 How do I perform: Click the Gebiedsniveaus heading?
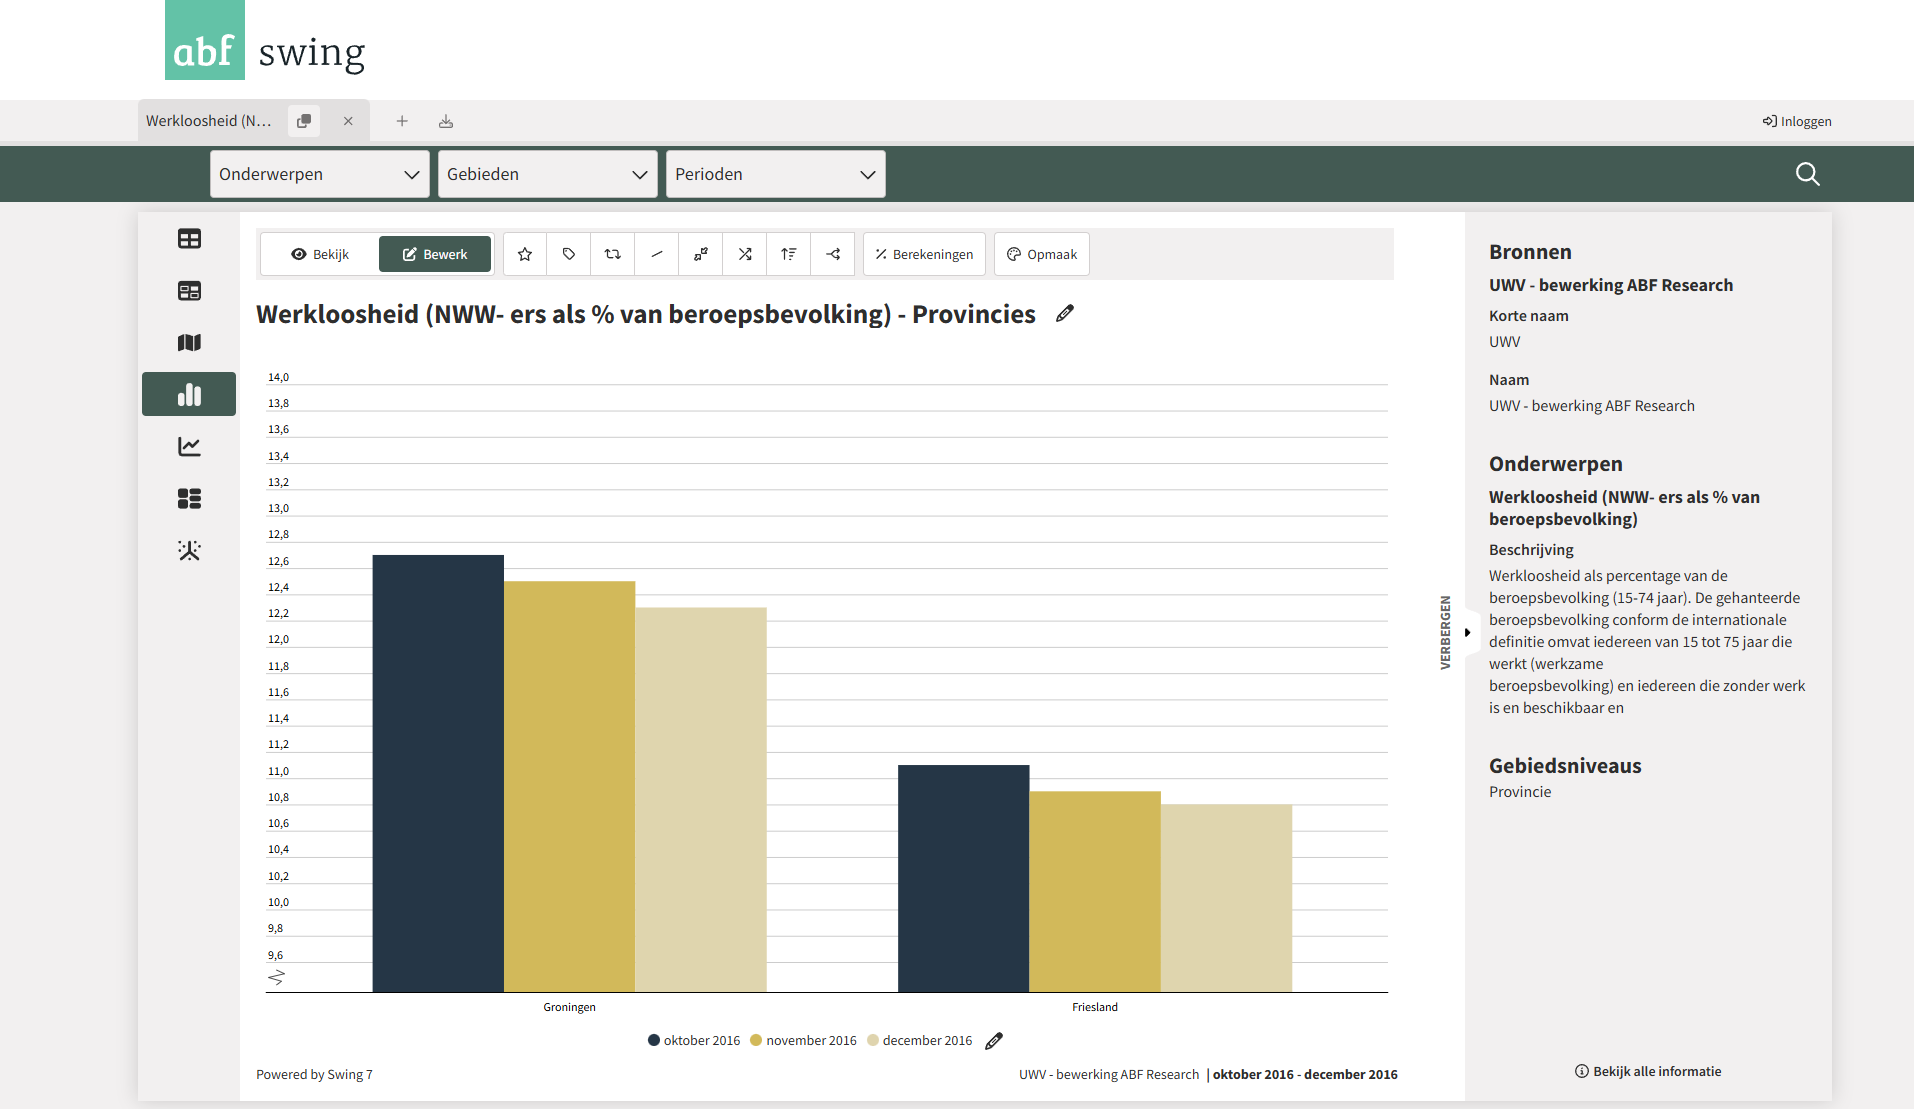click(1565, 766)
